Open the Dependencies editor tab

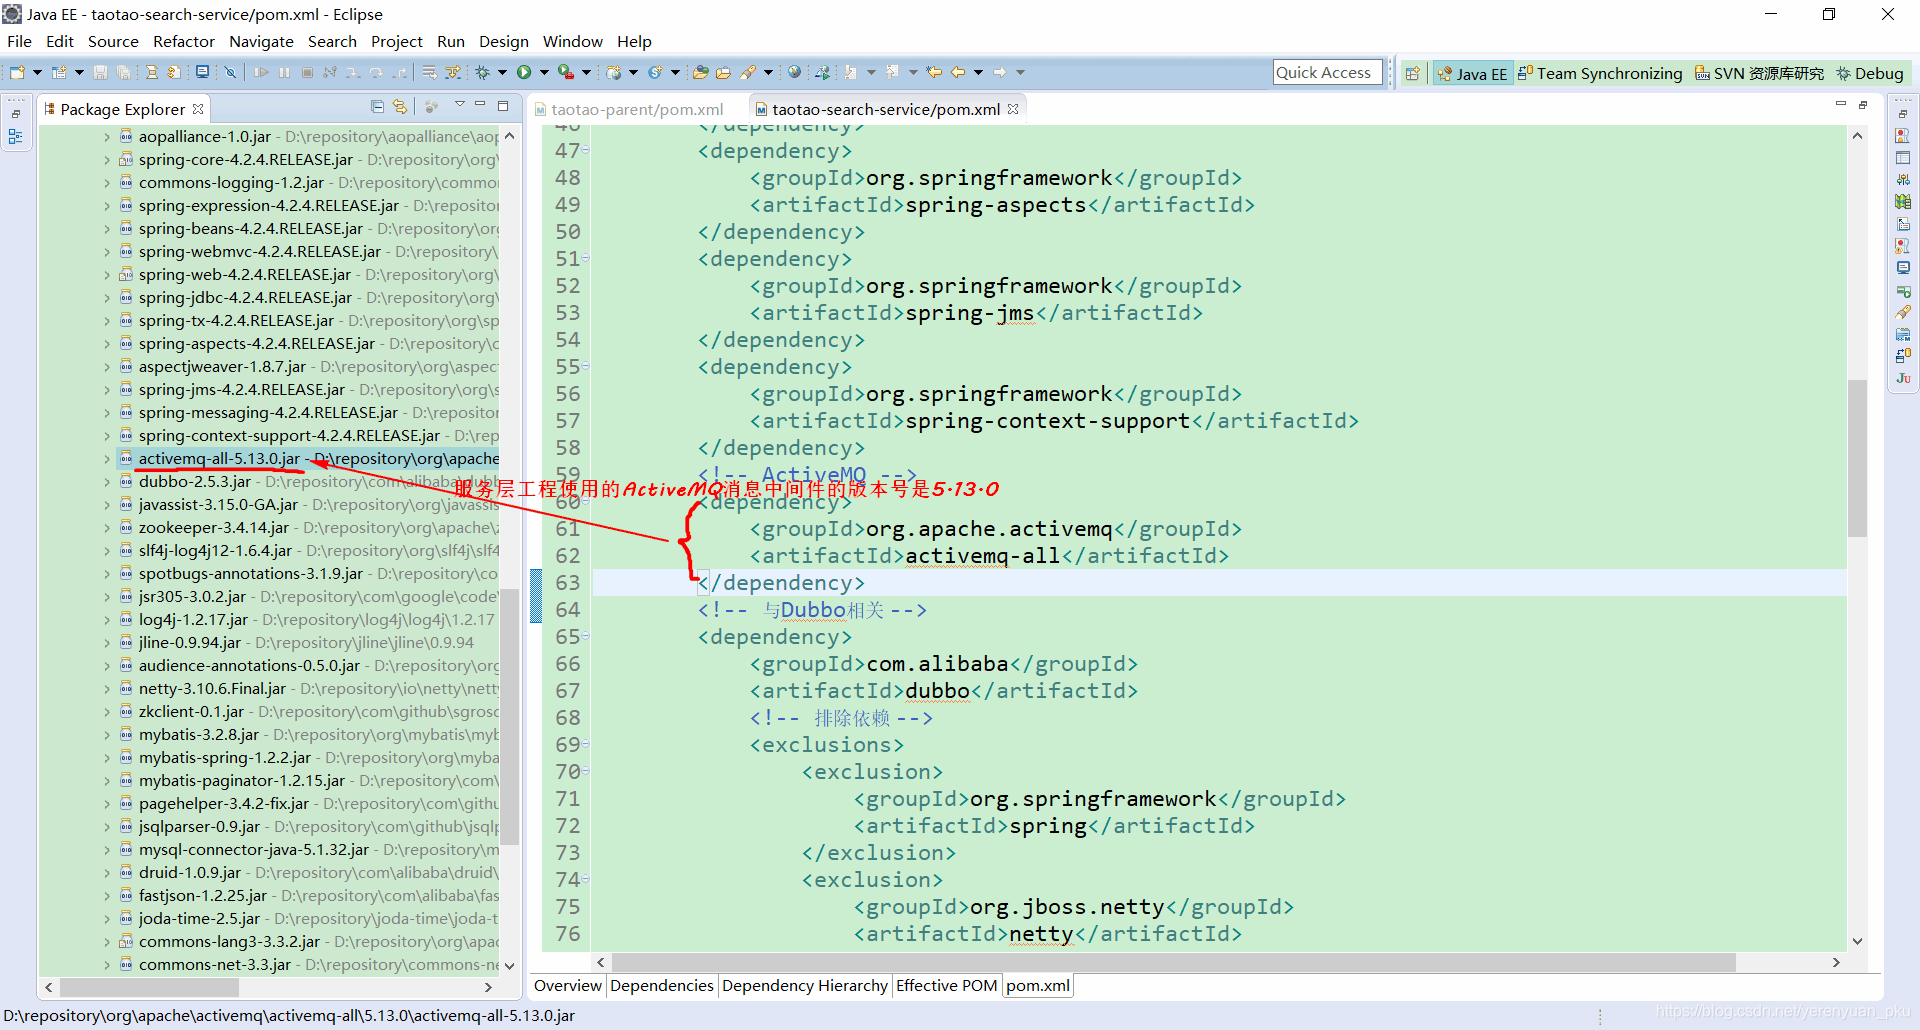(662, 985)
